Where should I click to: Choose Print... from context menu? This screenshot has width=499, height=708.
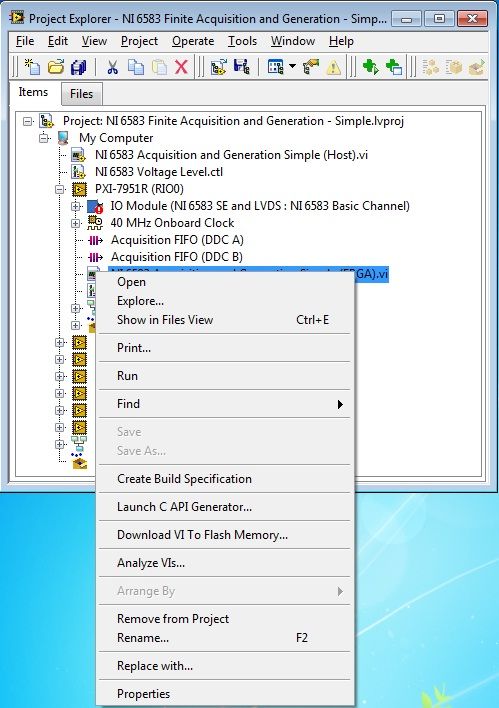click(224, 348)
